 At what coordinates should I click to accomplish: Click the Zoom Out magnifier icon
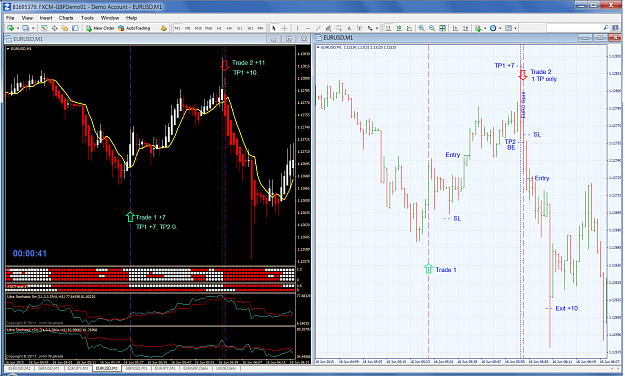(432, 28)
